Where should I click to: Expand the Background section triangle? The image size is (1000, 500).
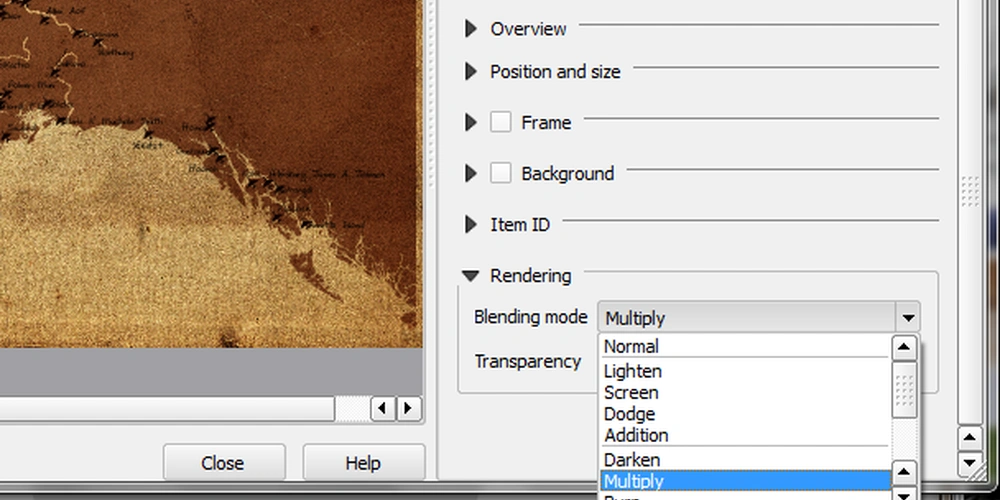tap(471, 173)
